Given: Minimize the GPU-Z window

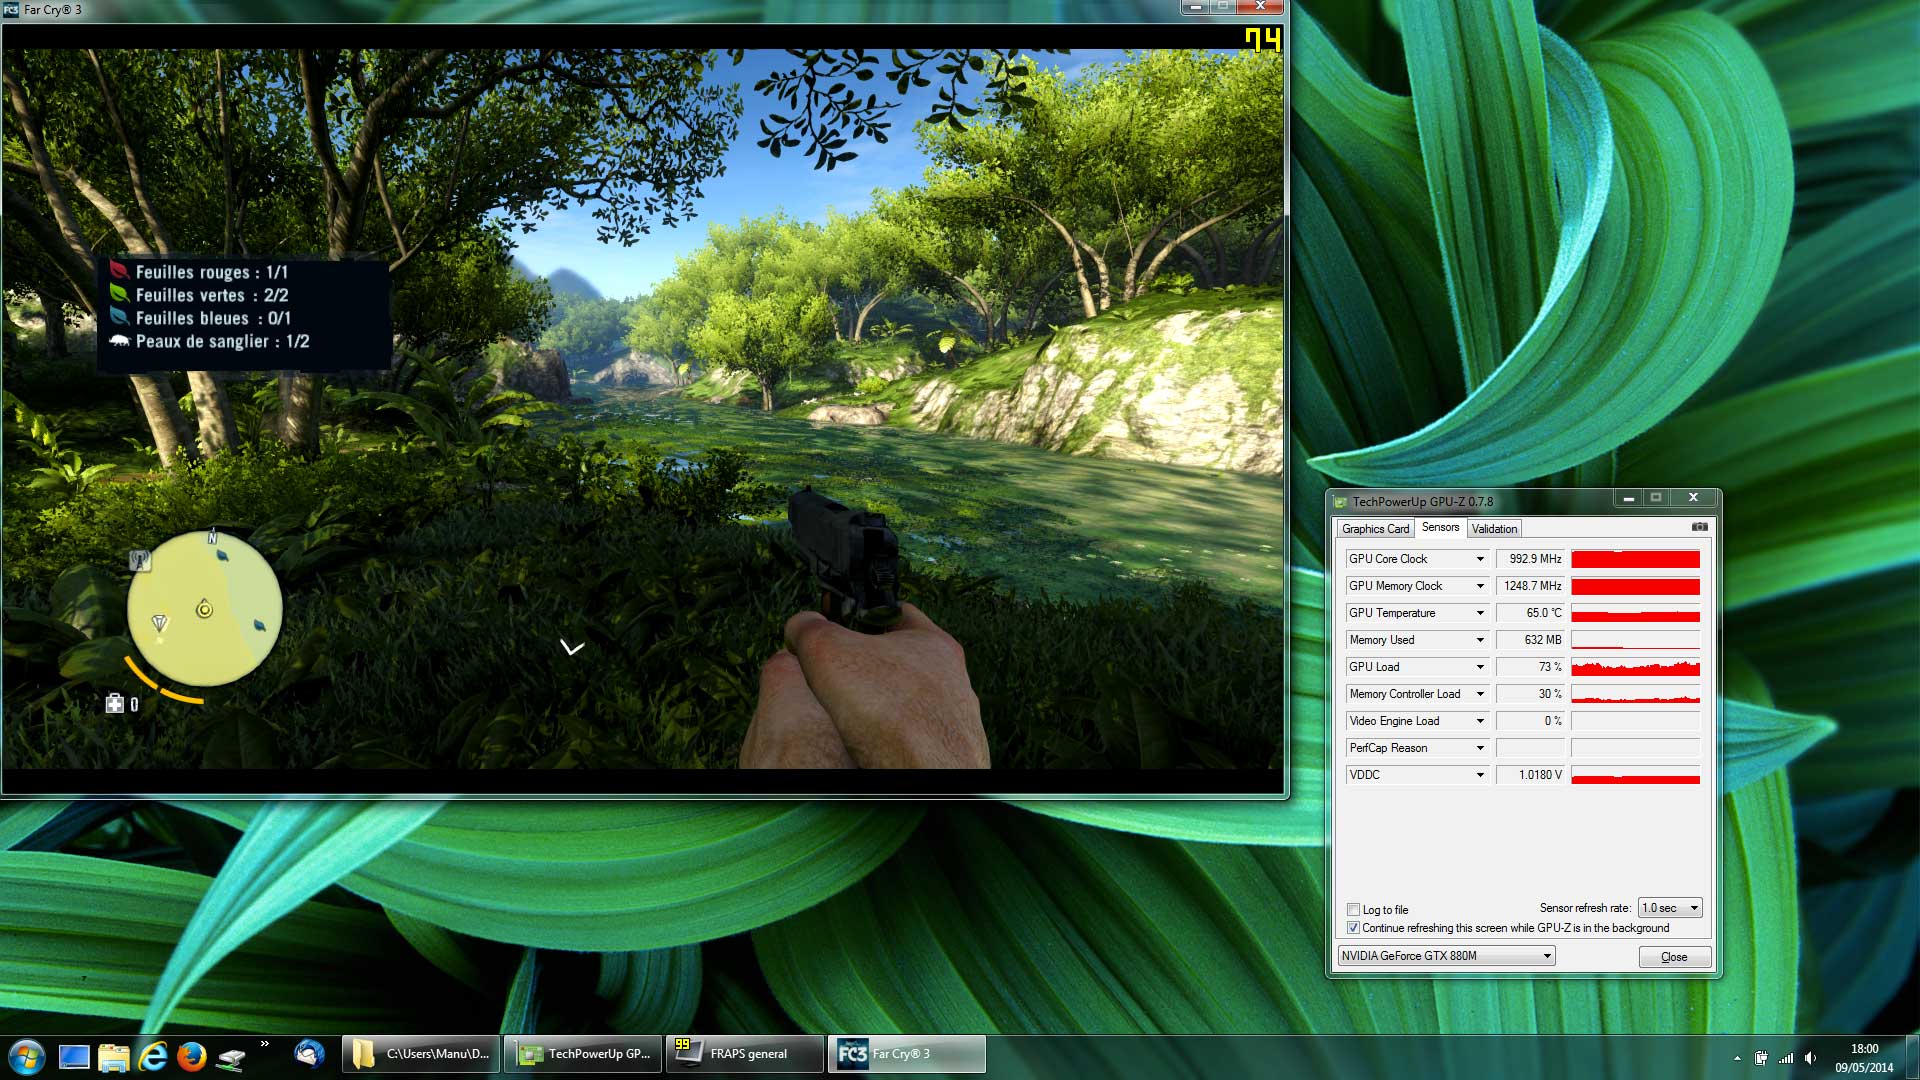Looking at the screenshot, I should pyautogui.click(x=1628, y=497).
